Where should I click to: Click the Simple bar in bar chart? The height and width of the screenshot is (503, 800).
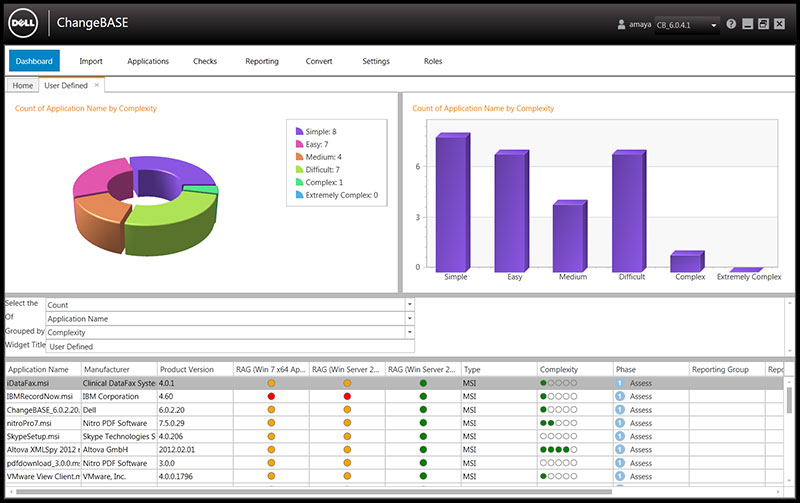pos(453,203)
